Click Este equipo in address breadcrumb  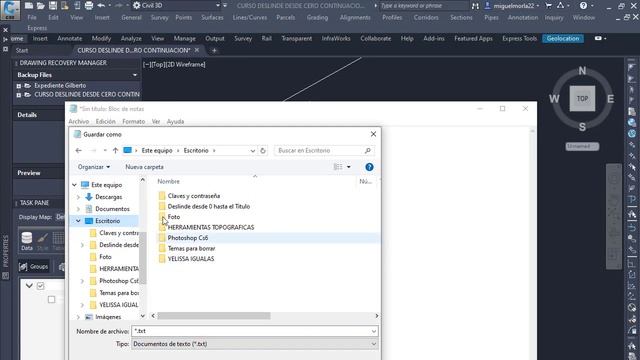click(157, 151)
